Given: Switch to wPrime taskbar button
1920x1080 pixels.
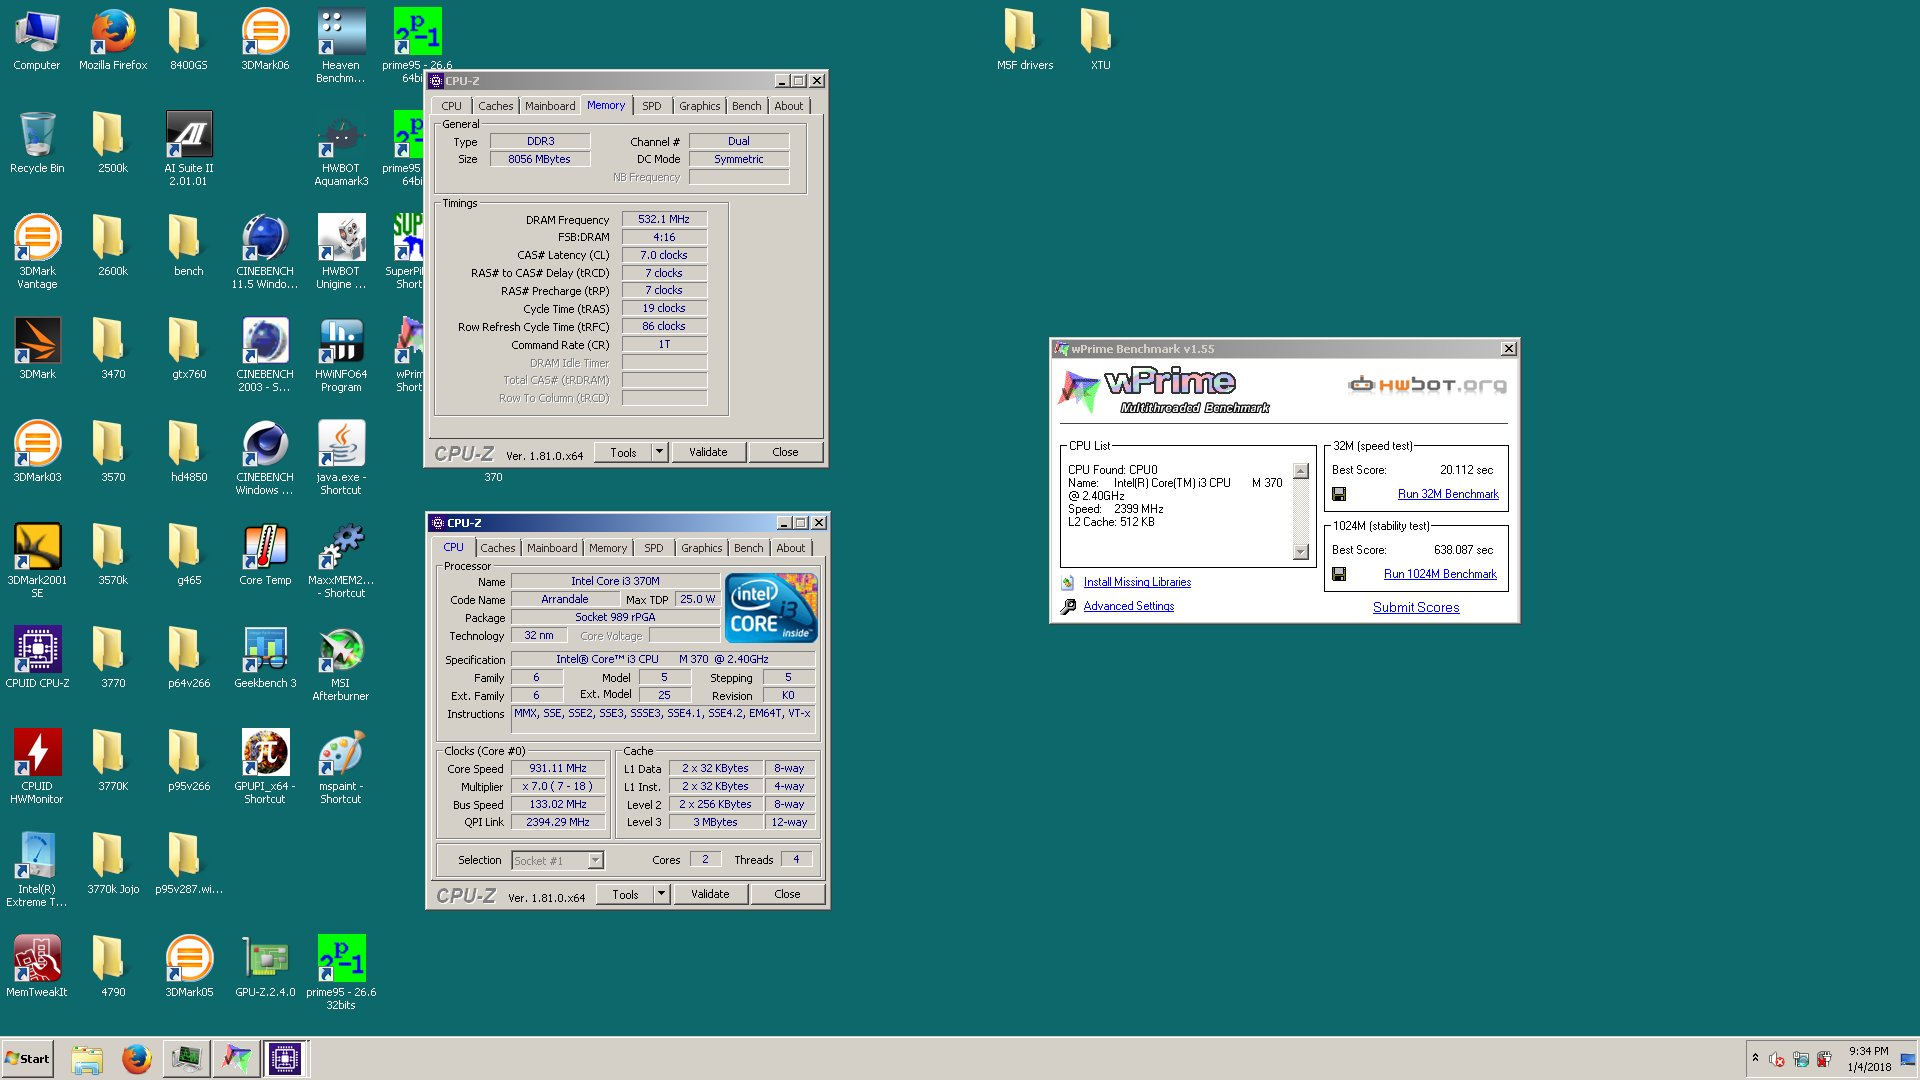Looking at the screenshot, I should click(236, 1059).
